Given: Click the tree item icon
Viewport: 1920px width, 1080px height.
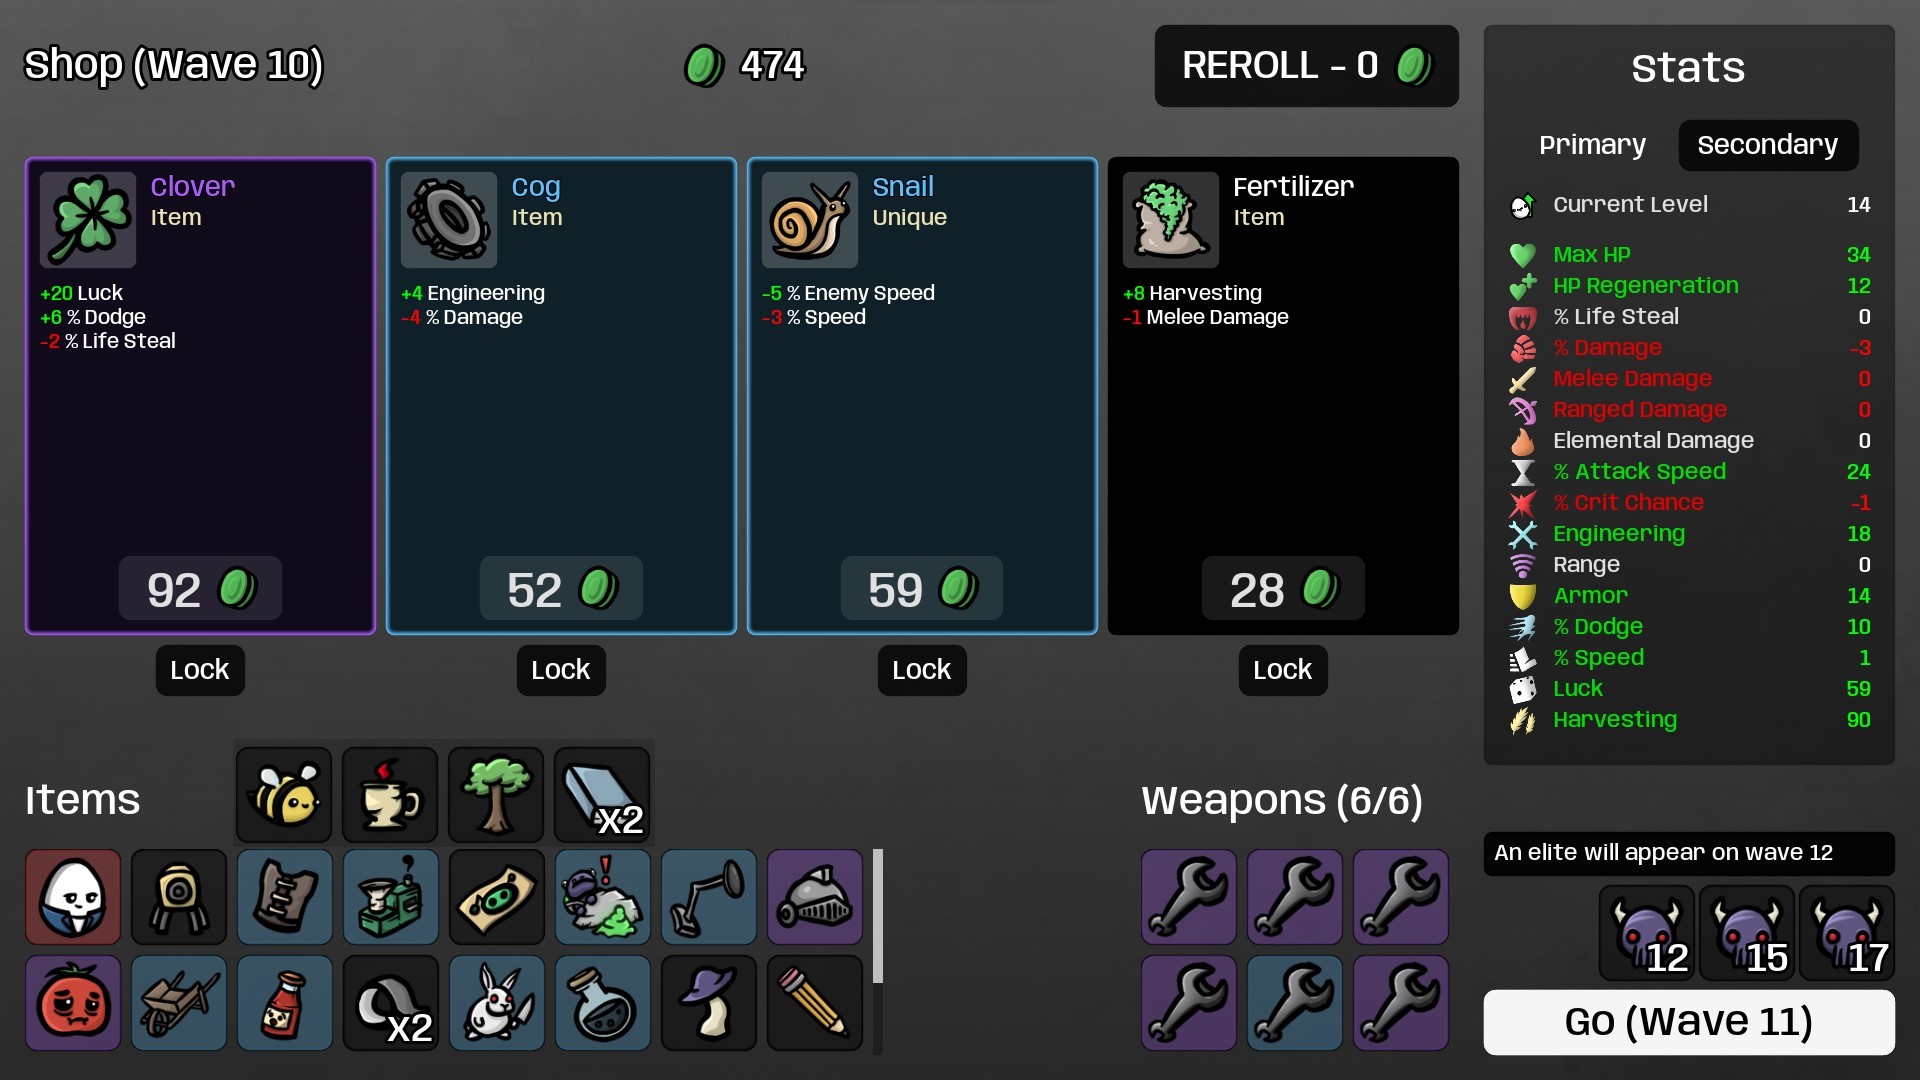Looking at the screenshot, I should pyautogui.click(x=496, y=795).
